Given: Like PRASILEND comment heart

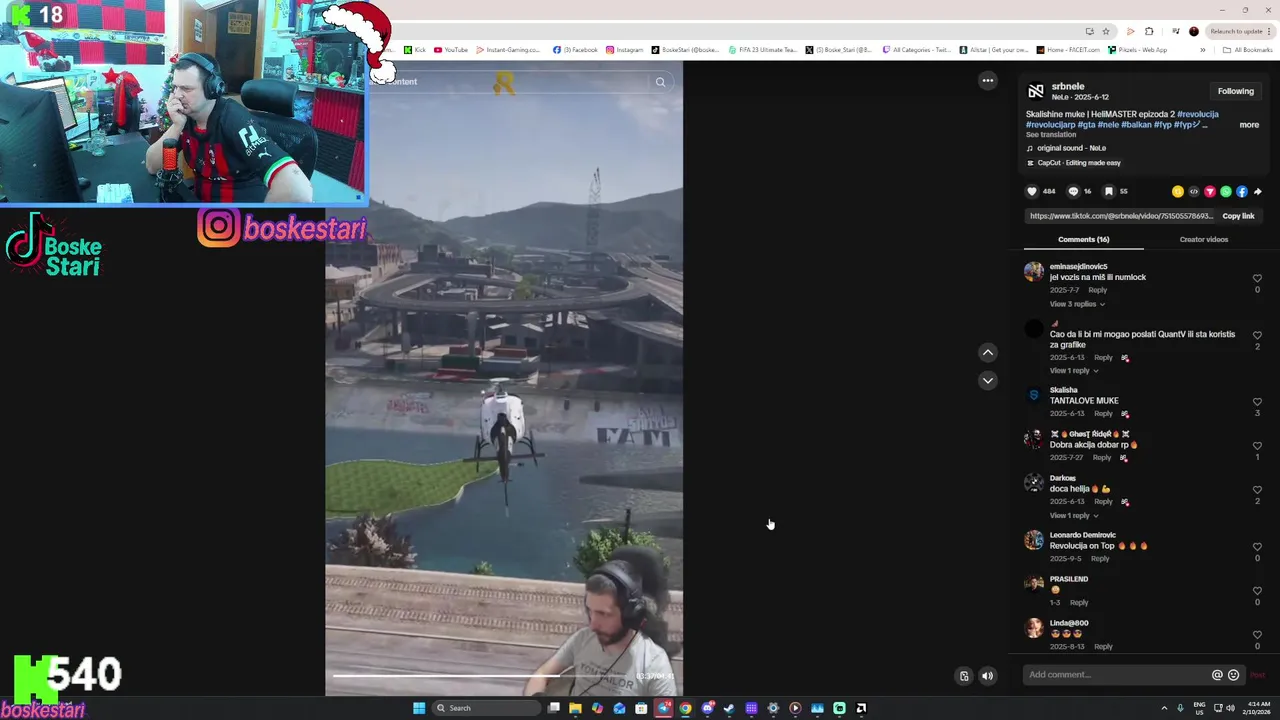Looking at the screenshot, I should [1257, 591].
